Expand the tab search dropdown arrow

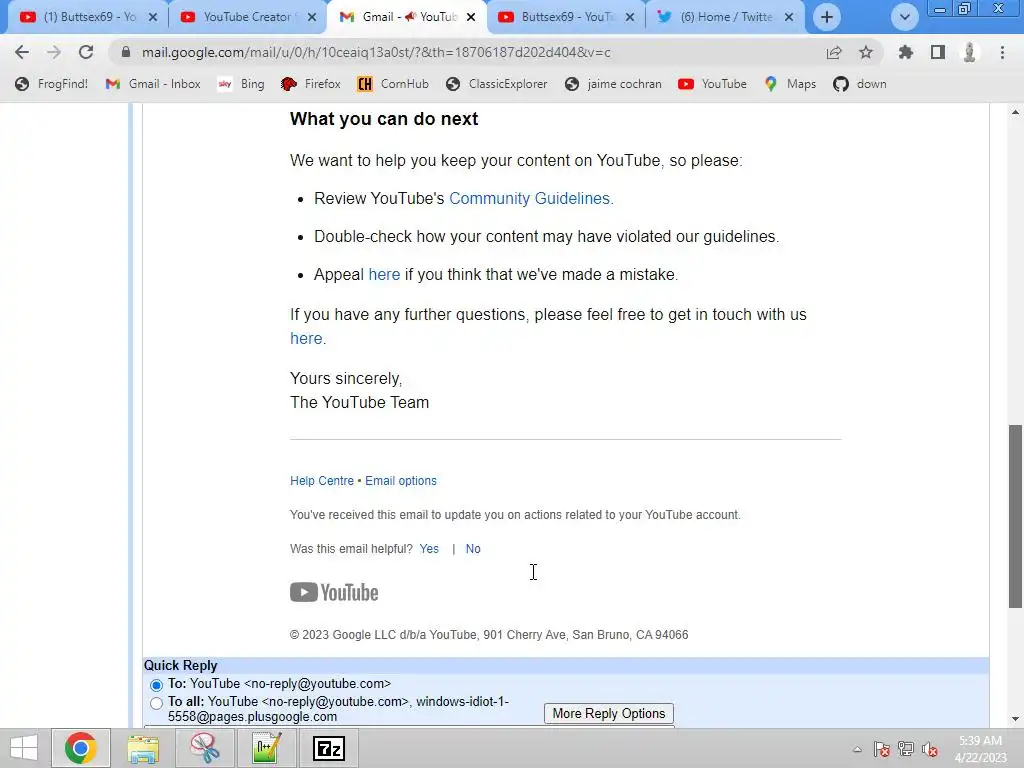point(904,17)
